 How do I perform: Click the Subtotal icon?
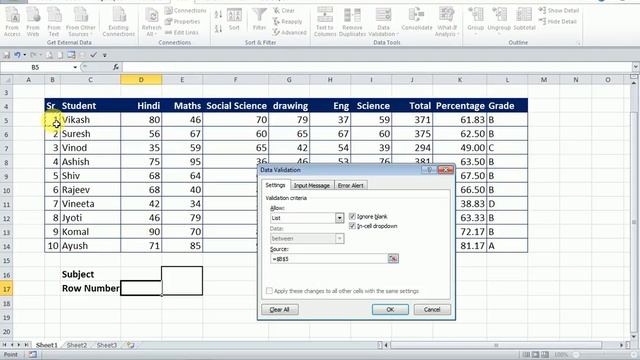pyautogui.click(x=524, y=20)
